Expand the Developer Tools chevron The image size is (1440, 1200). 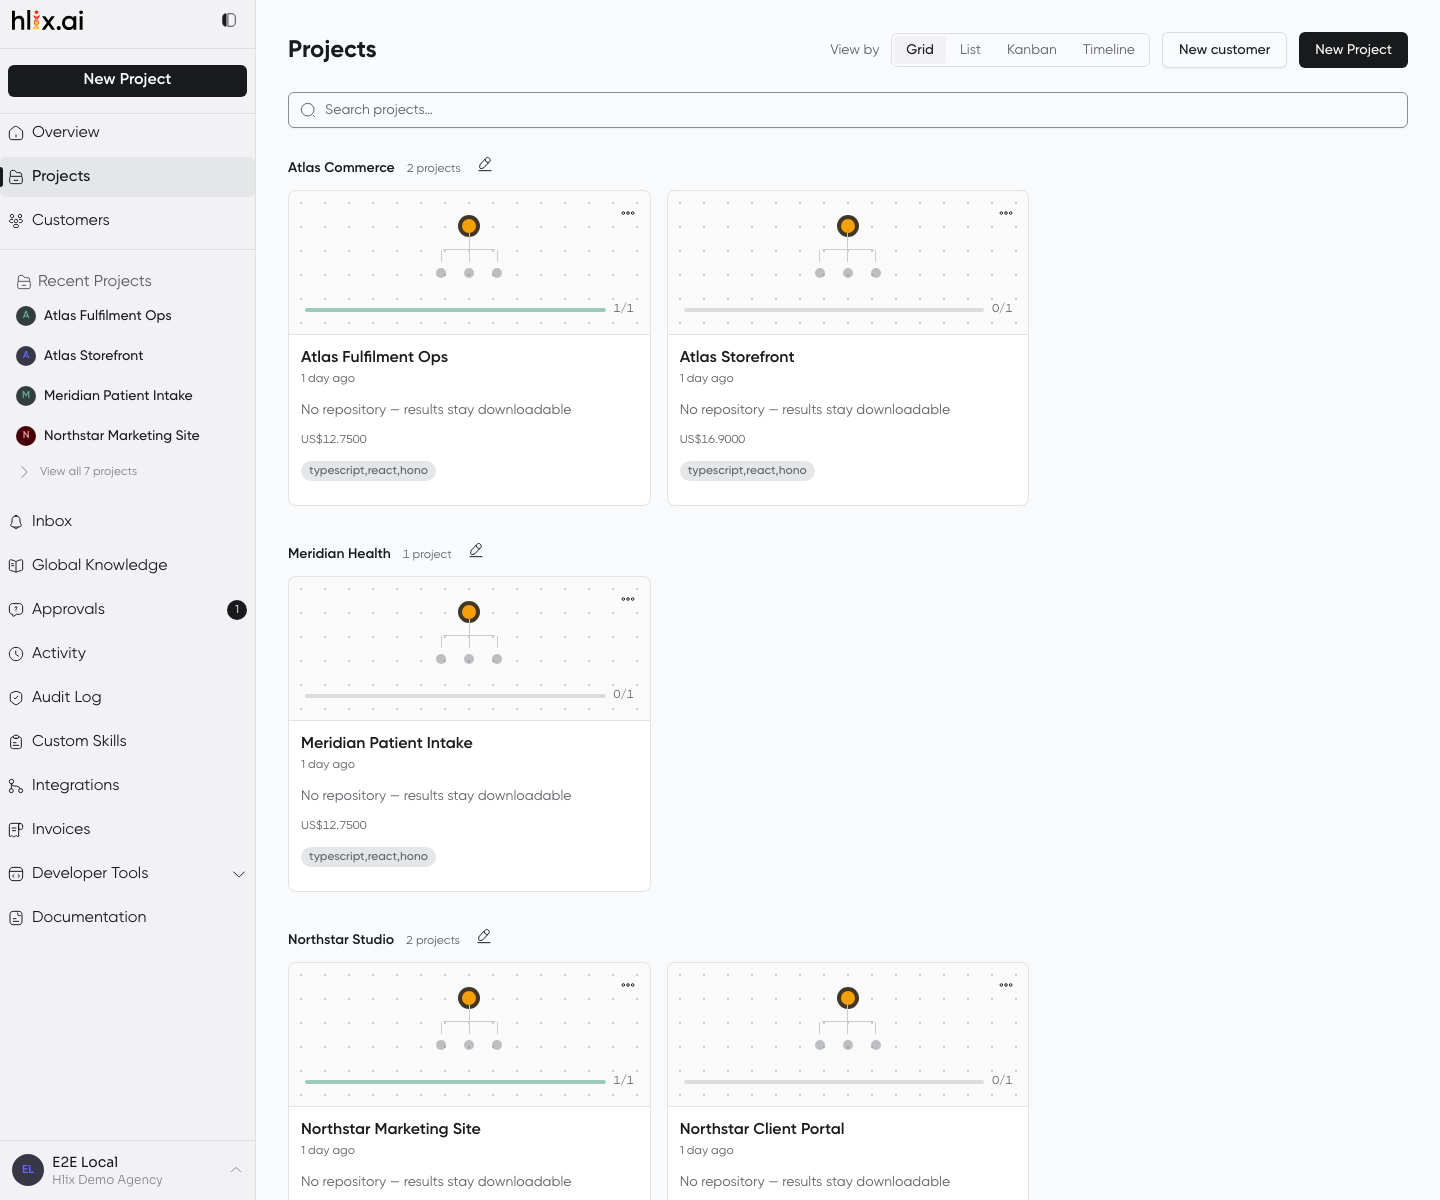(239, 874)
